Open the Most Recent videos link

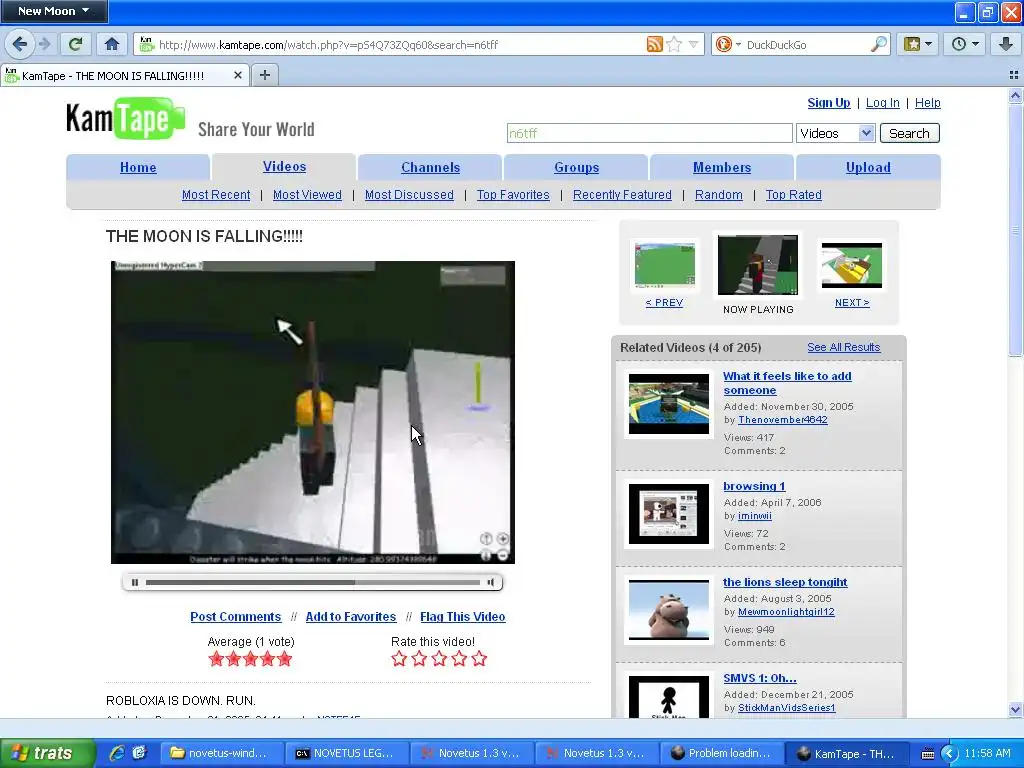[216, 195]
